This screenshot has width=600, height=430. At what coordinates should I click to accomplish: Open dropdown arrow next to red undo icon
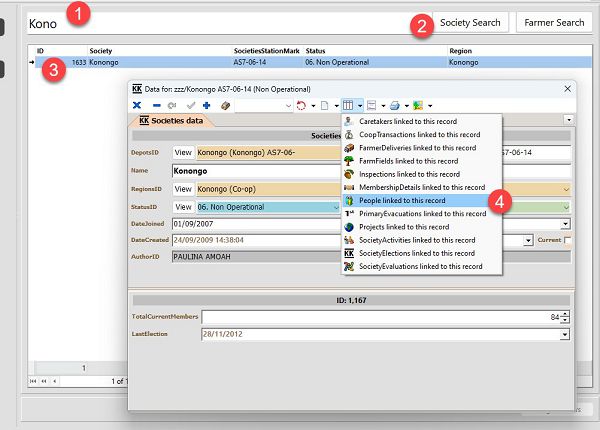point(313,106)
